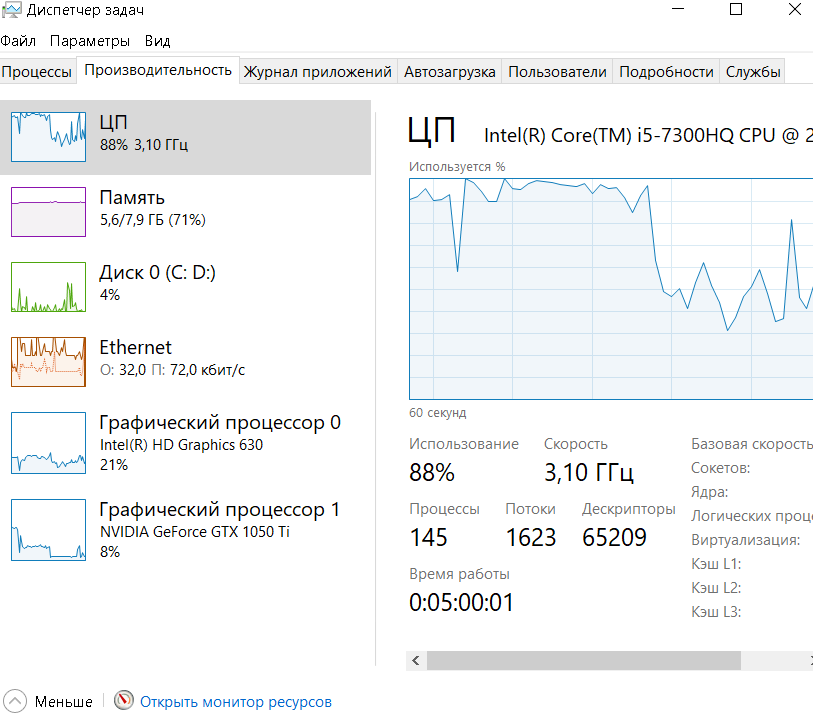Switch to the Процессы tab

click(37, 72)
